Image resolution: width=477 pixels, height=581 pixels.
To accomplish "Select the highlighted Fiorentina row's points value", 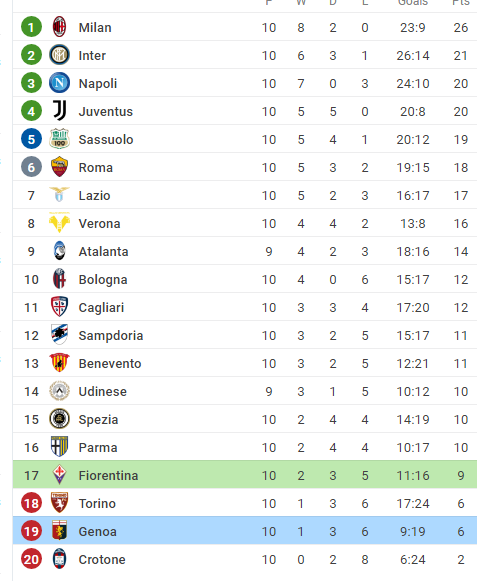I will 461,475.
